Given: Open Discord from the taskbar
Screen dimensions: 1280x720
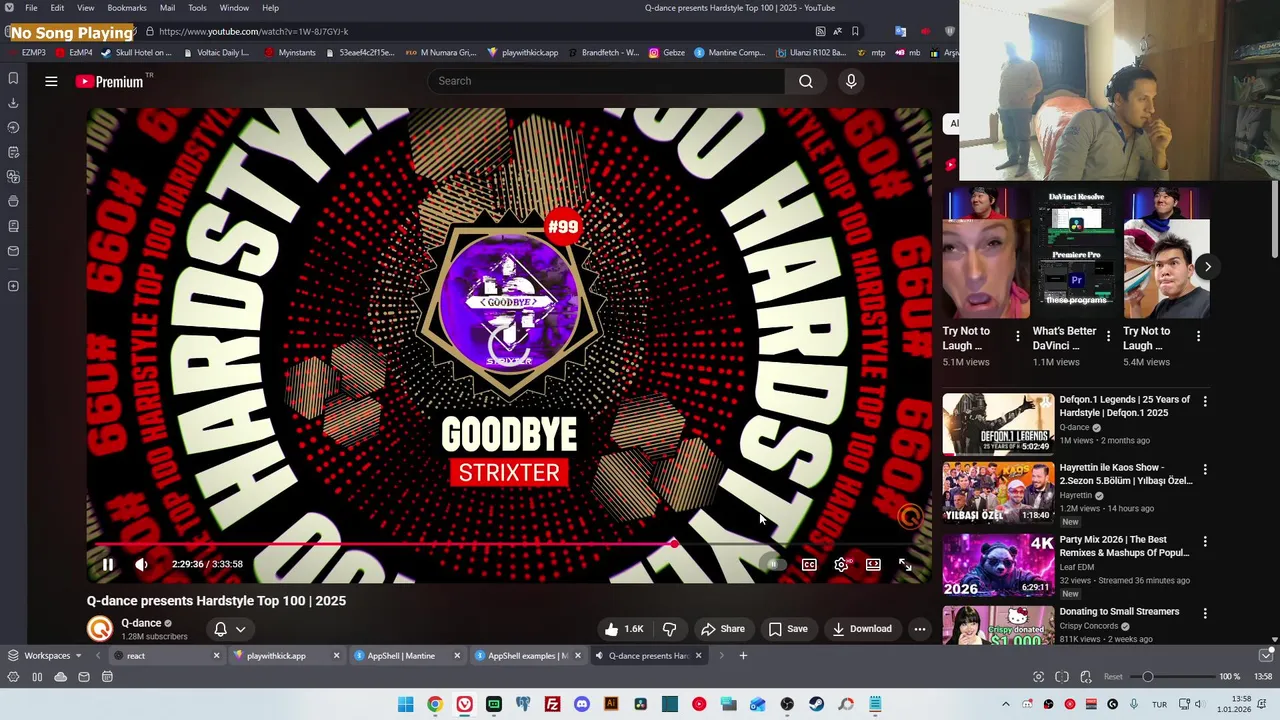Looking at the screenshot, I should pyautogui.click(x=581, y=705).
